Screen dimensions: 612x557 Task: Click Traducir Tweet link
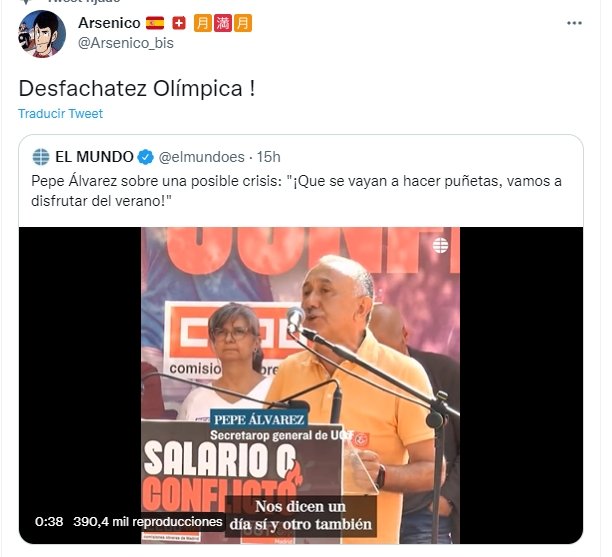pos(60,114)
